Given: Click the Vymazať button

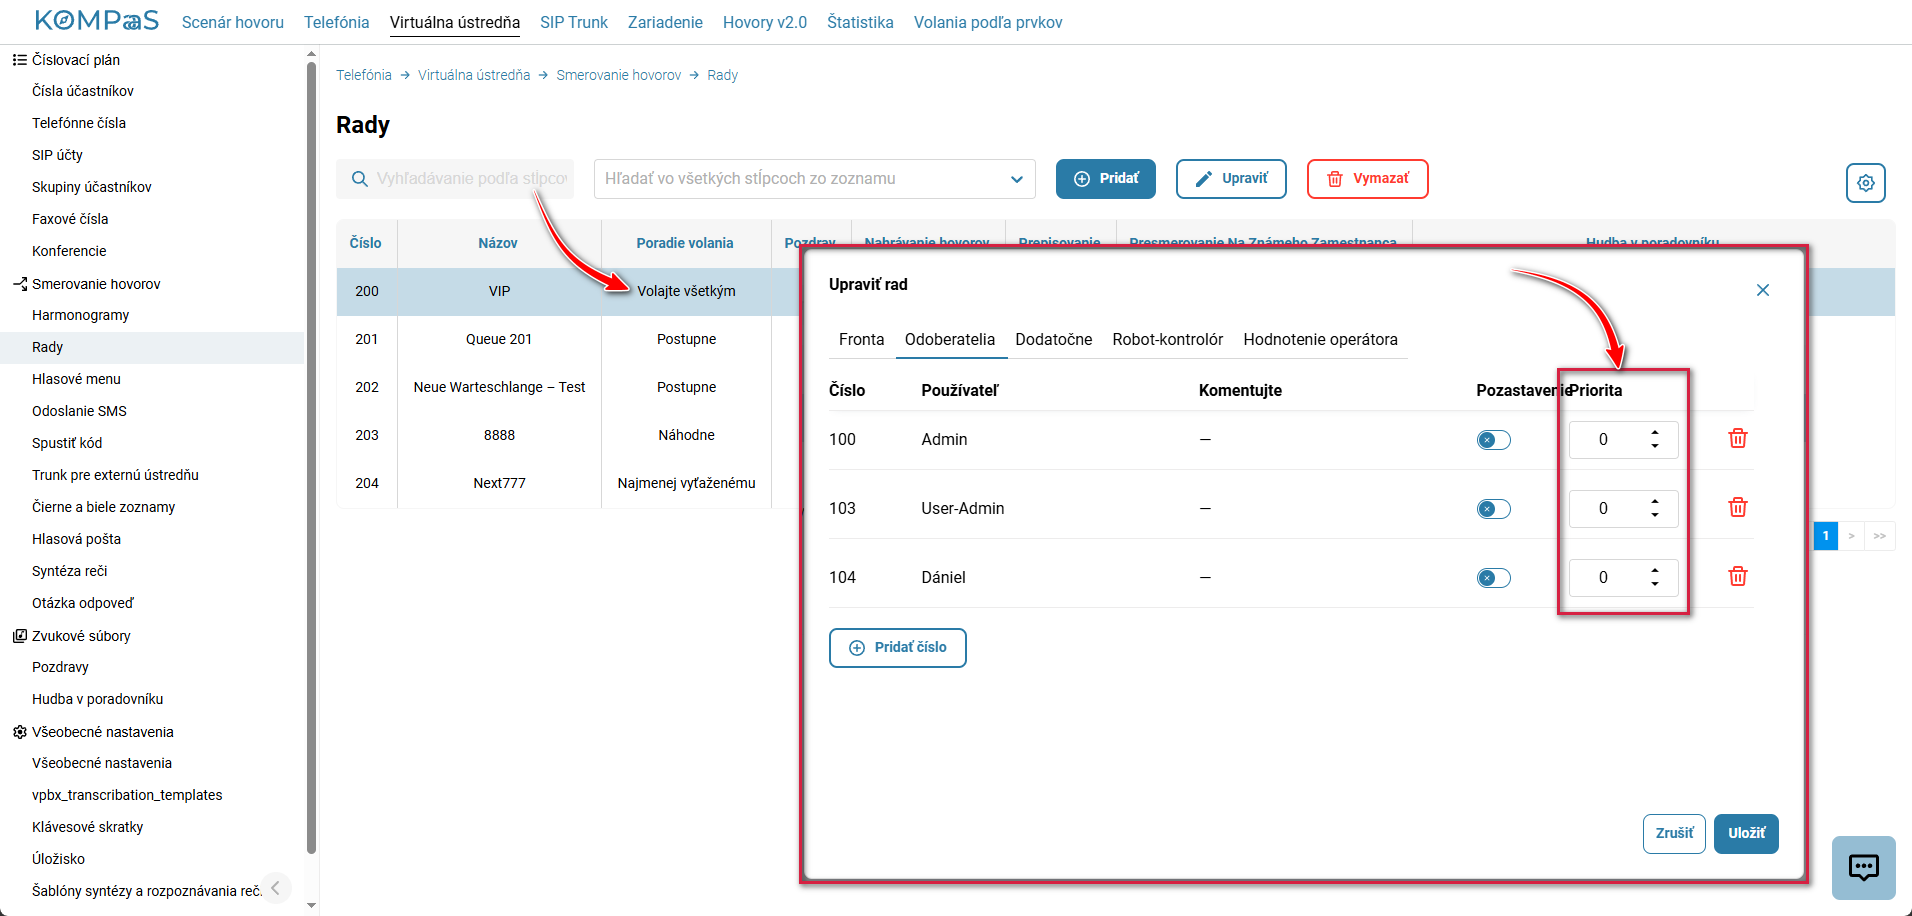Looking at the screenshot, I should (x=1368, y=179).
